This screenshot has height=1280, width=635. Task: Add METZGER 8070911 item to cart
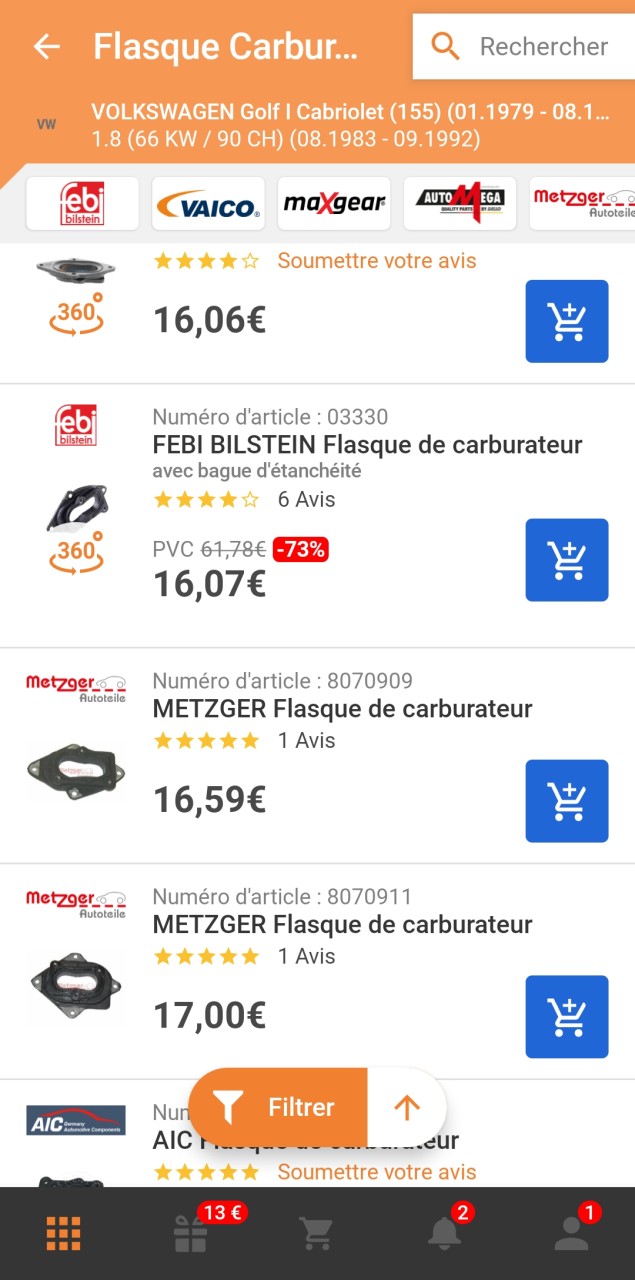point(567,1016)
